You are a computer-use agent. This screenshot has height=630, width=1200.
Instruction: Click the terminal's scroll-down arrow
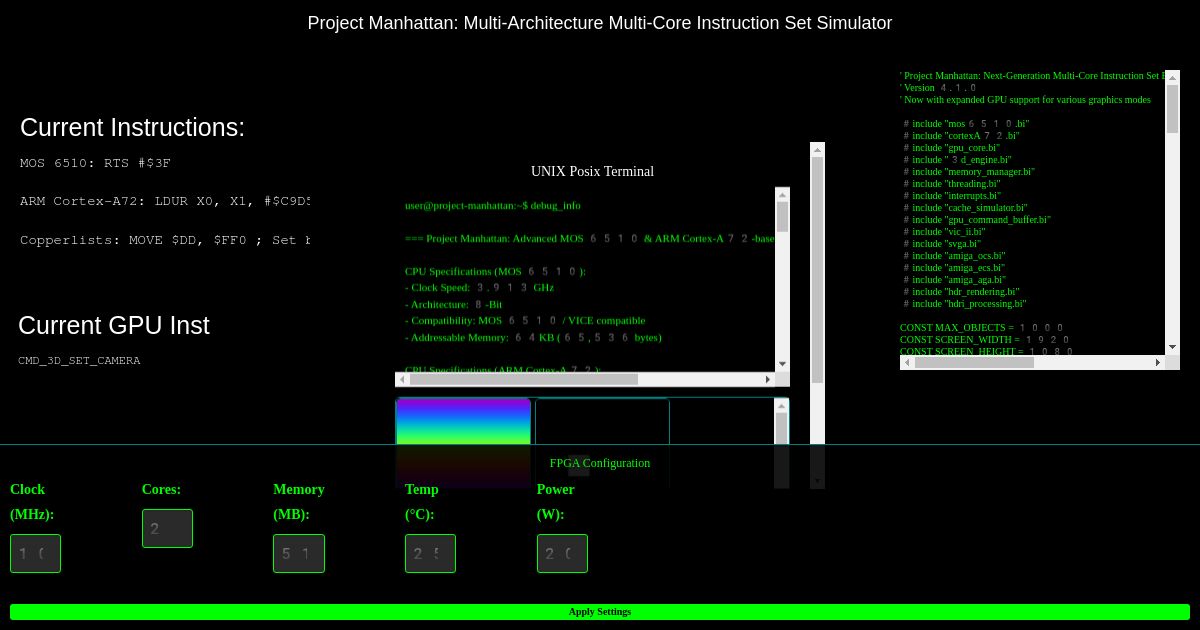coord(783,364)
